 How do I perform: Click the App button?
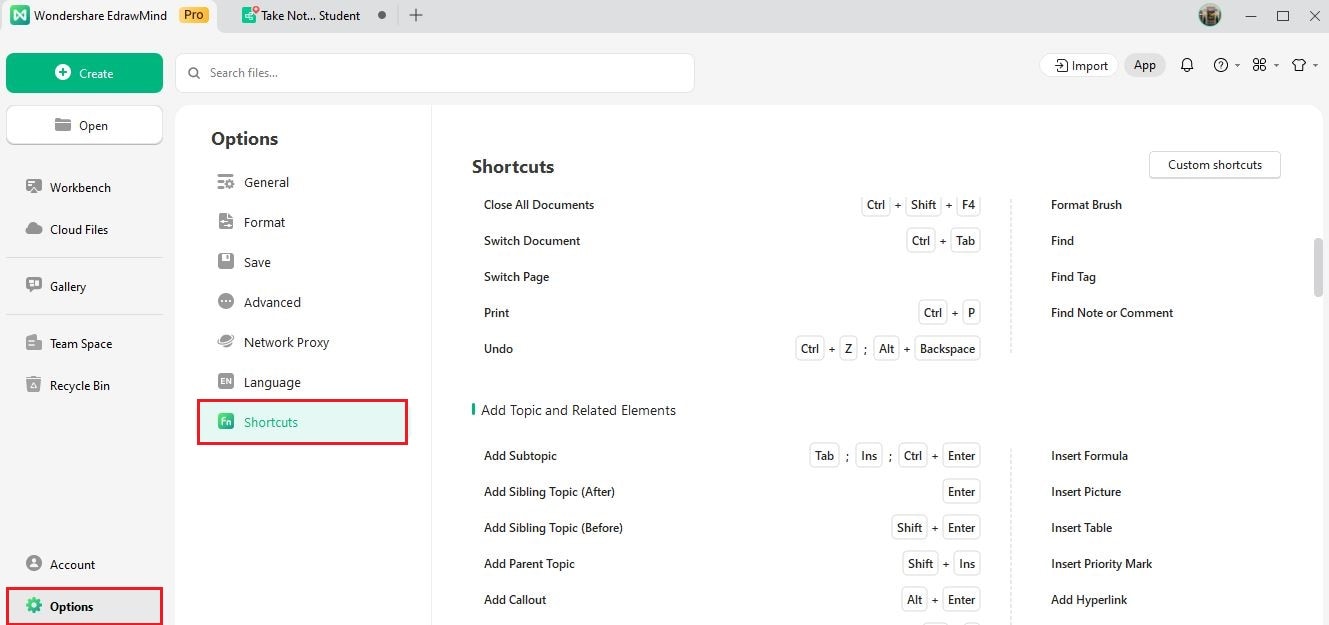(x=1145, y=65)
